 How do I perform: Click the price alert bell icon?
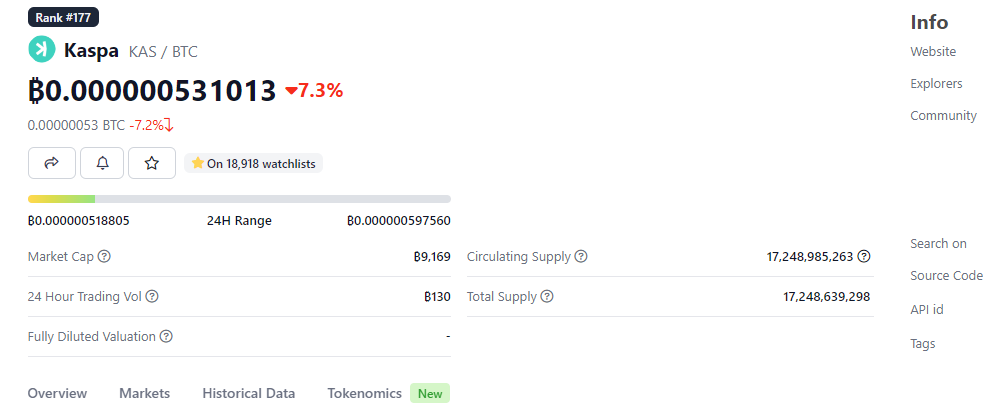tap(102, 163)
